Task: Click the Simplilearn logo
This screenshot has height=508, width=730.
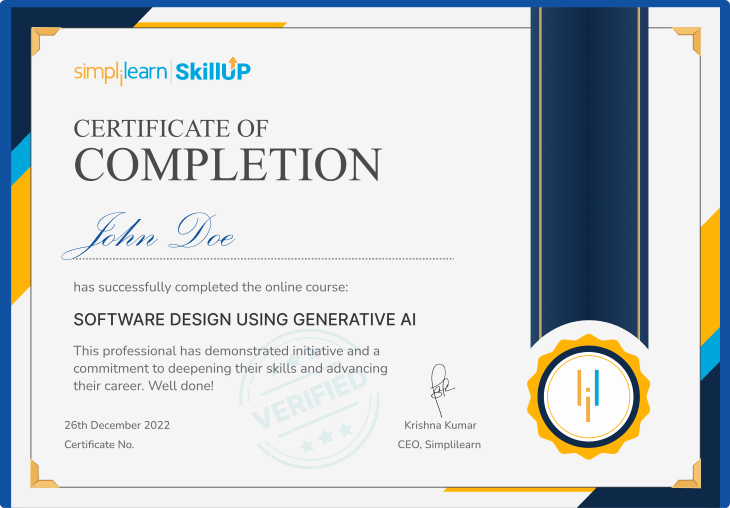Action: click(x=121, y=71)
